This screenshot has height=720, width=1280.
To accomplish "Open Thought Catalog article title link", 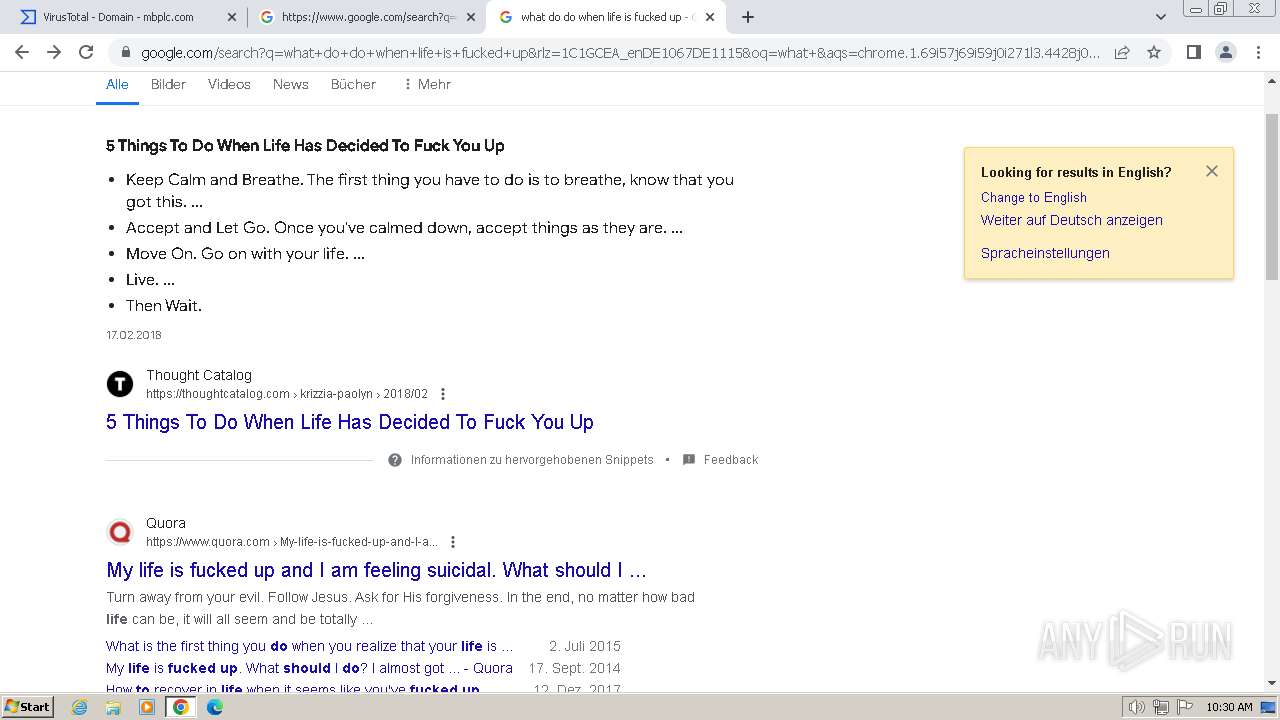I will point(350,422).
